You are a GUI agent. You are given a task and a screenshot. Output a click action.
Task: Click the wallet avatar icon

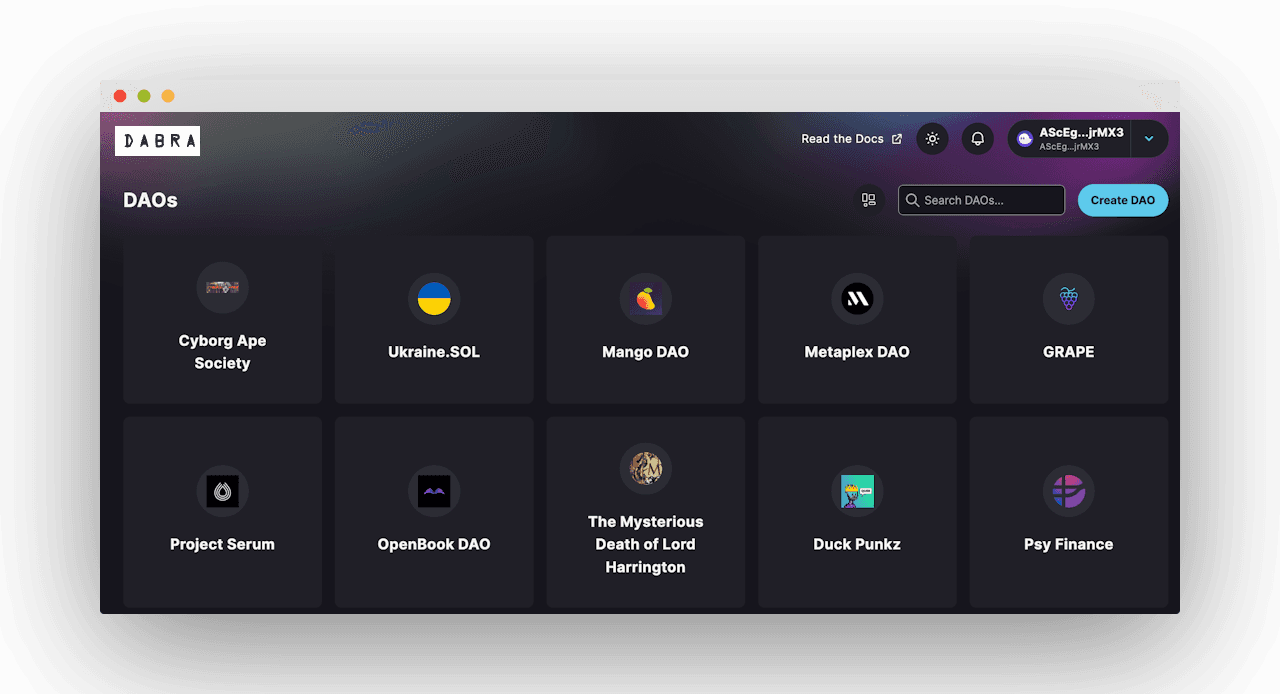pyautogui.click(x=1025, y=139)
